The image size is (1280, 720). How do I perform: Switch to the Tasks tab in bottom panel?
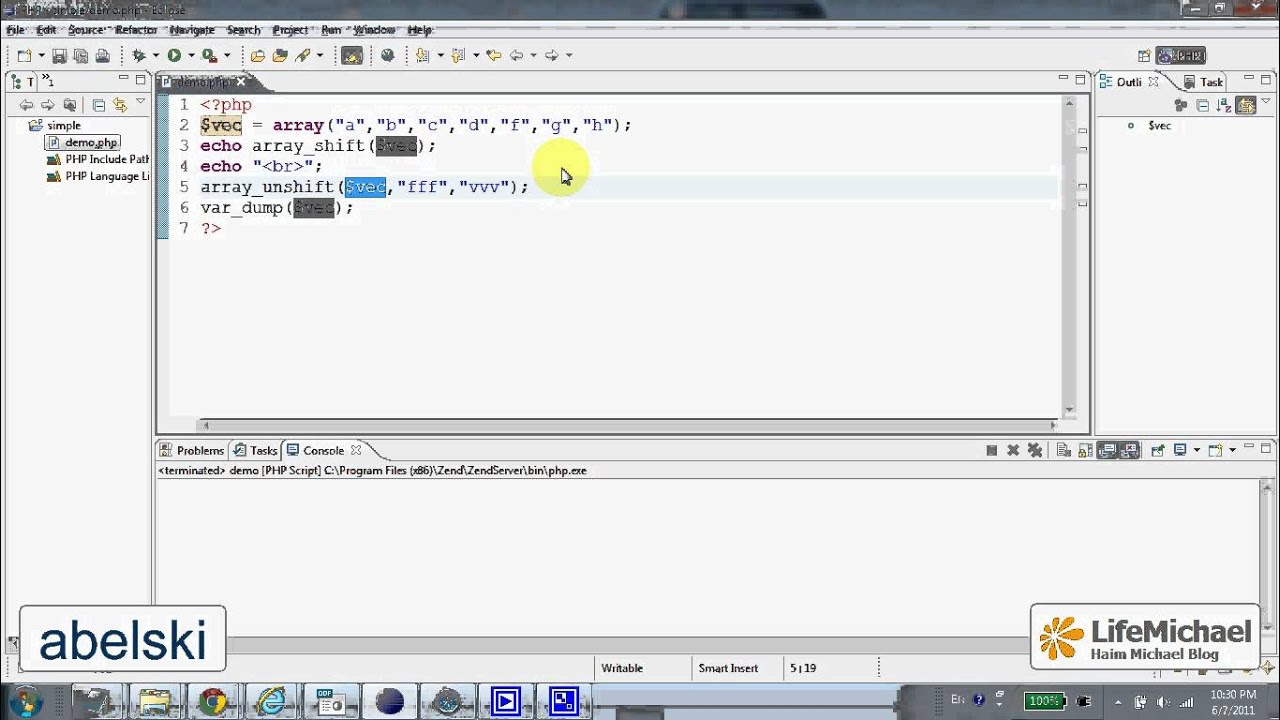coord(255,450)
